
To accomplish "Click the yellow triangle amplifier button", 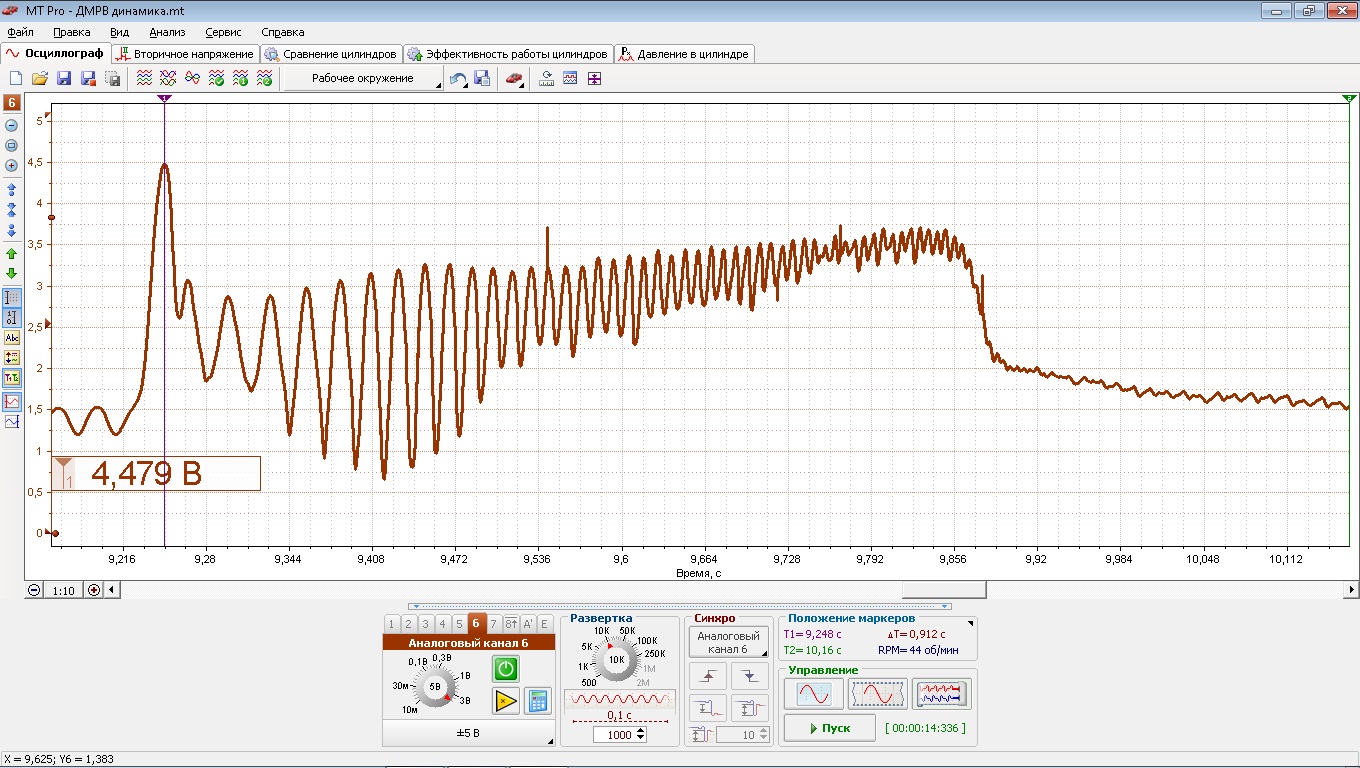I will [x=506, y=701].
